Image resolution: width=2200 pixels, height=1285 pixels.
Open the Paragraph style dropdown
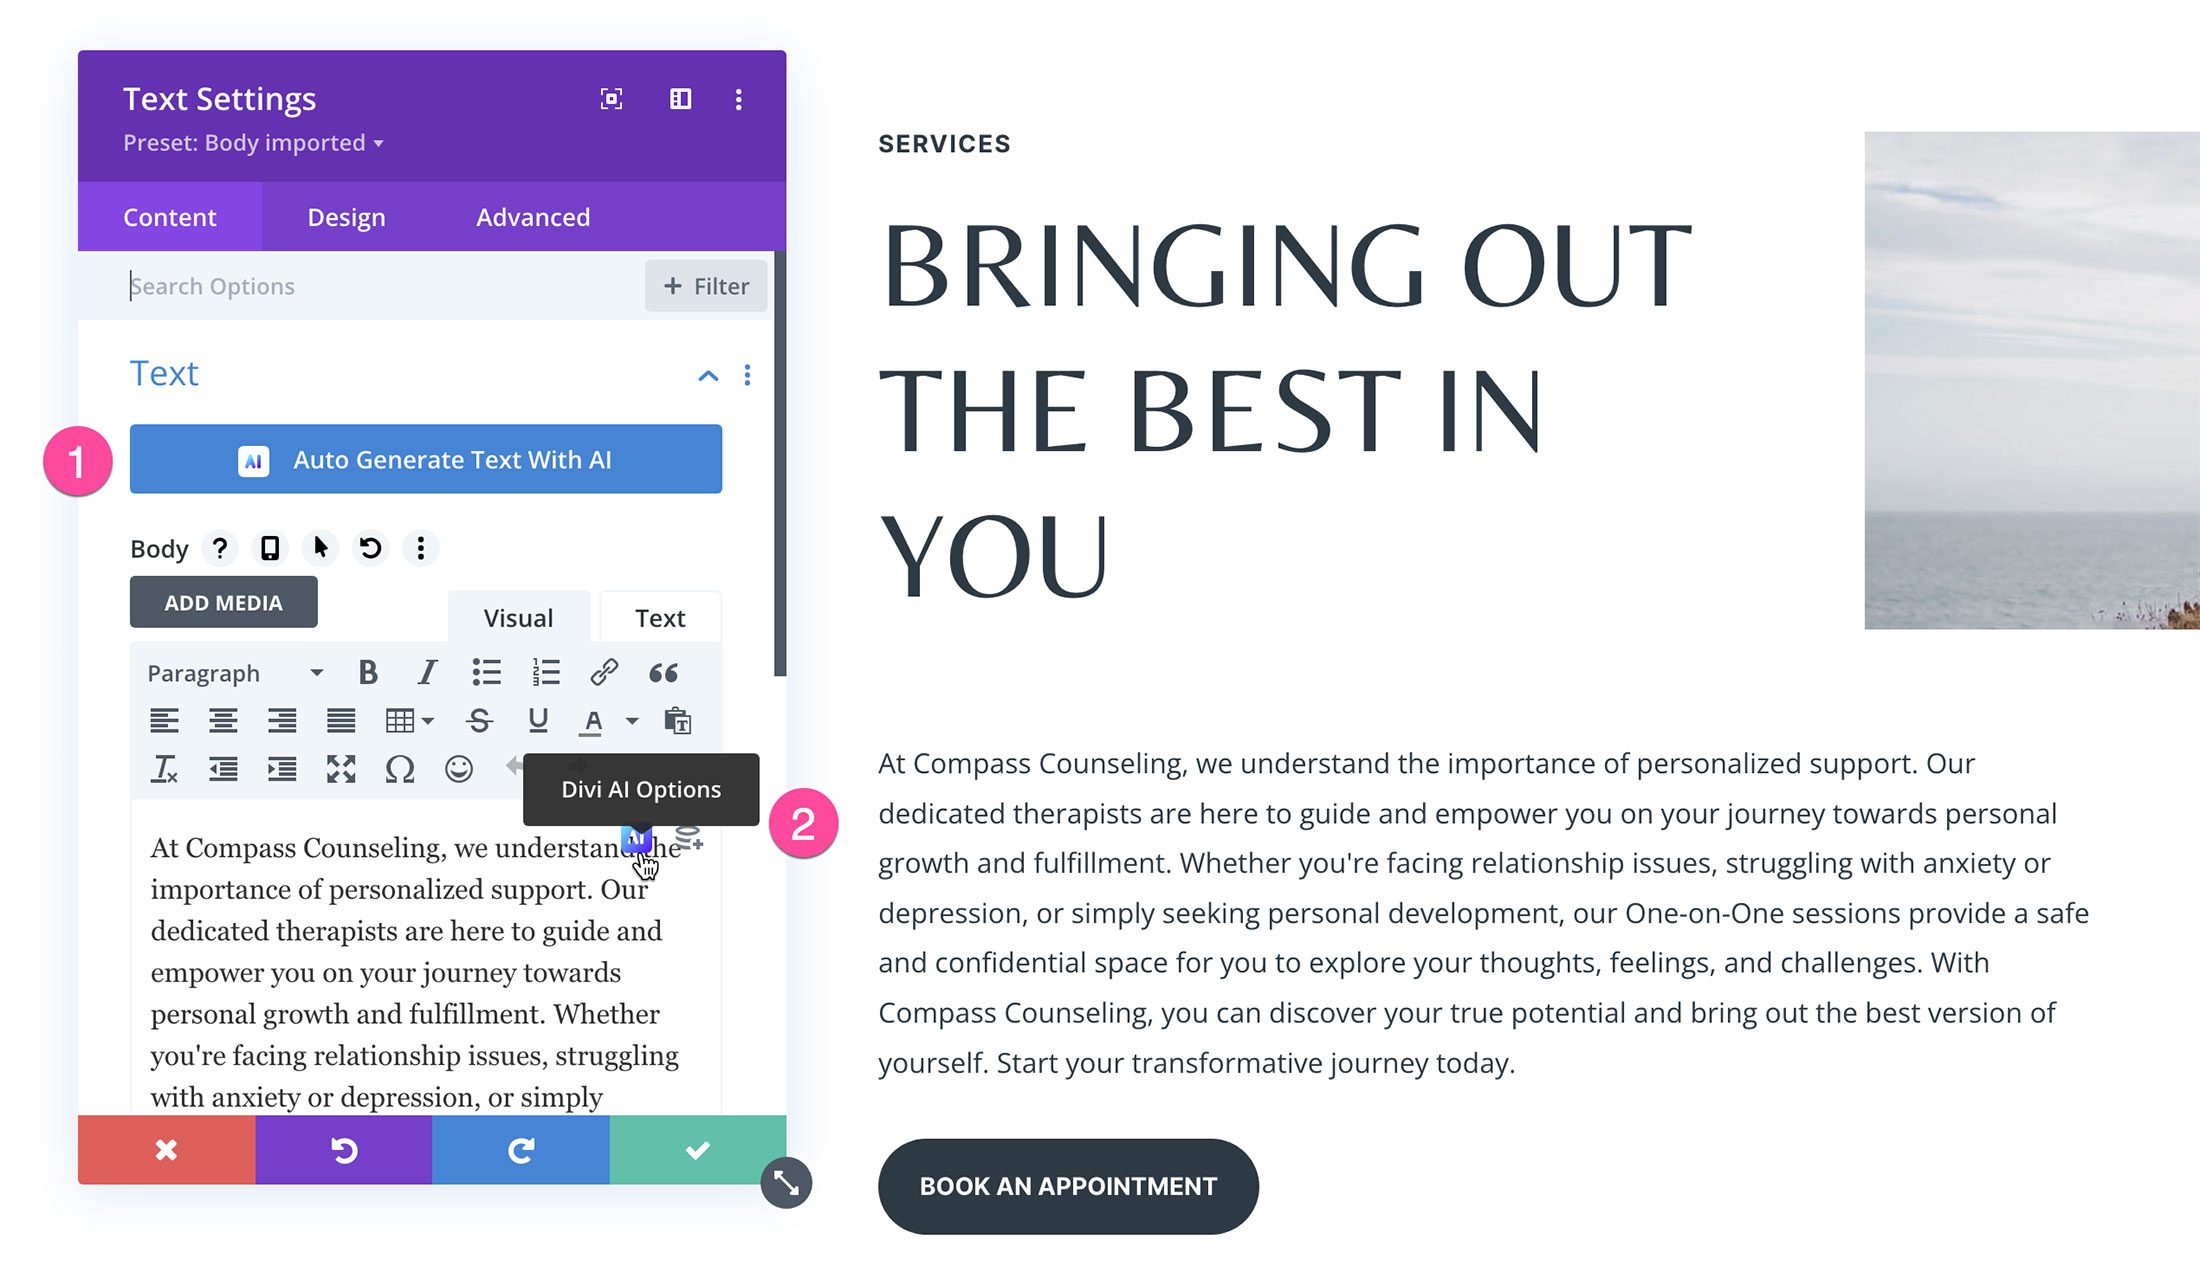coord(233,670)
